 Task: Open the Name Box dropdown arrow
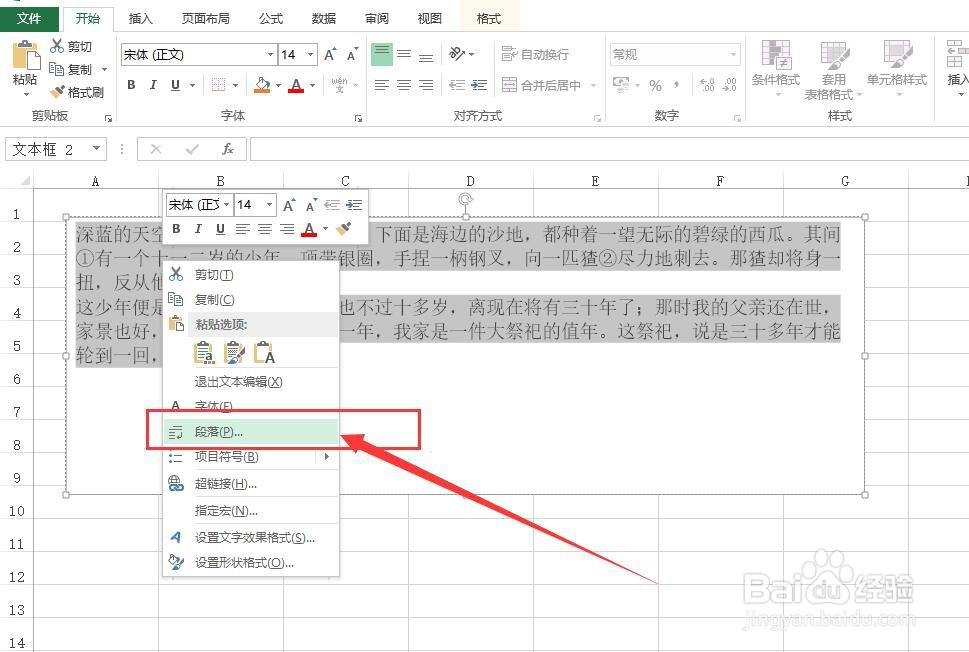[96, 148]
